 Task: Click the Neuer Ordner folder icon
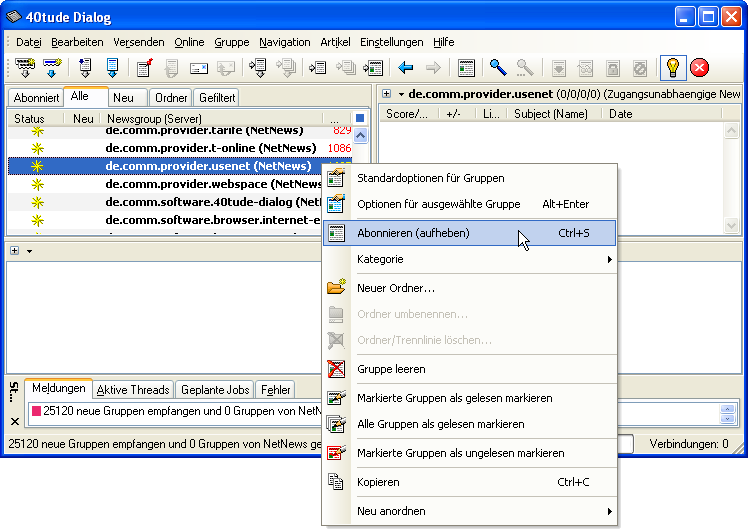pos(336,288)
